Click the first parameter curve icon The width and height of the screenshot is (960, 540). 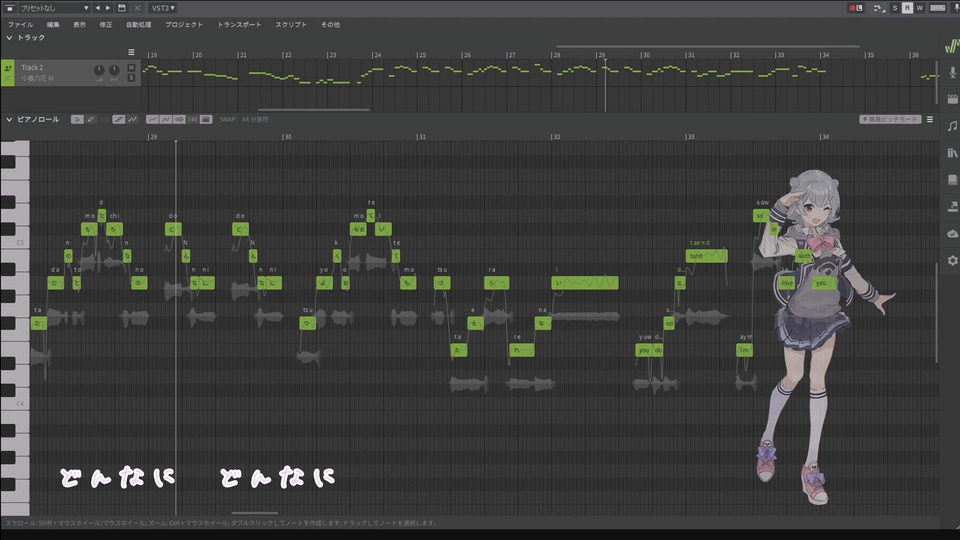(x=152, y=119)
